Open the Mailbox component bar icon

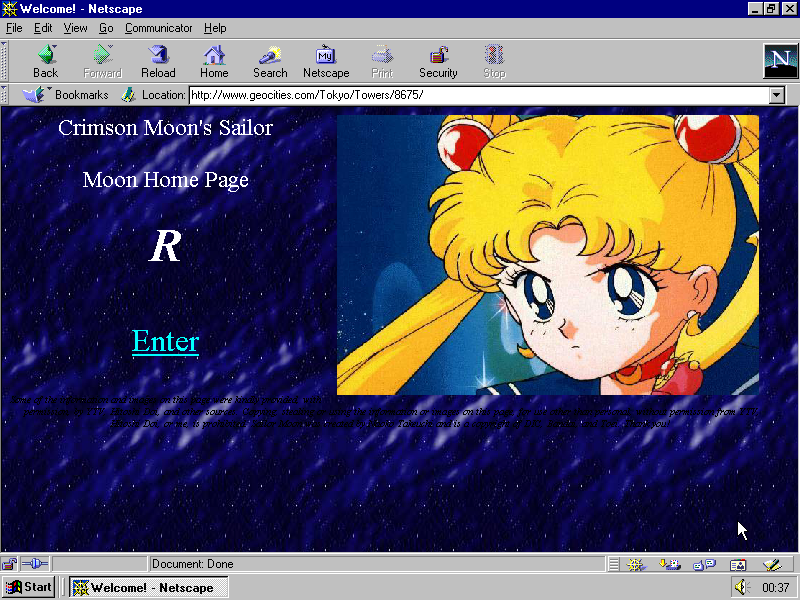point(669,564)
